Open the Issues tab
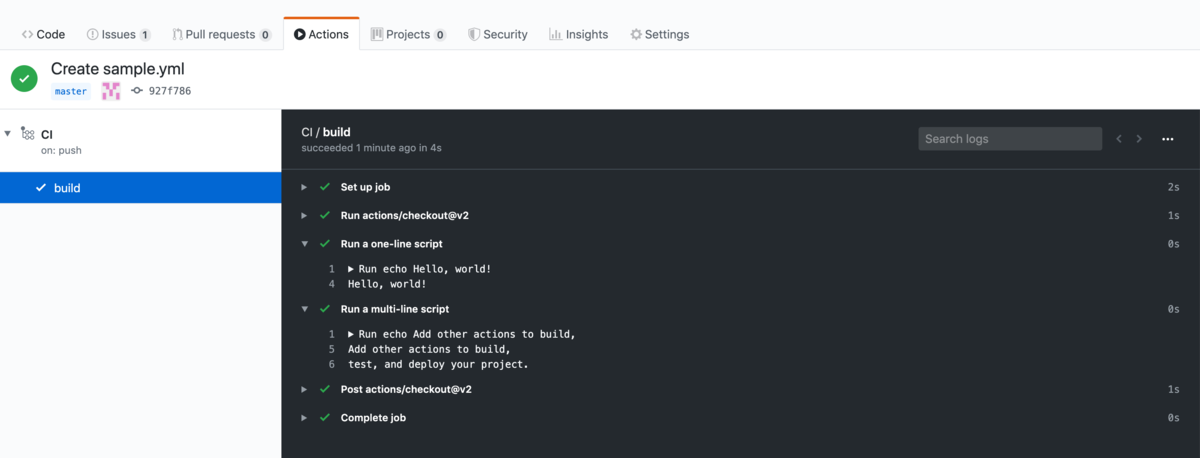The image size is (1200, 458). (x=118, y=34)
